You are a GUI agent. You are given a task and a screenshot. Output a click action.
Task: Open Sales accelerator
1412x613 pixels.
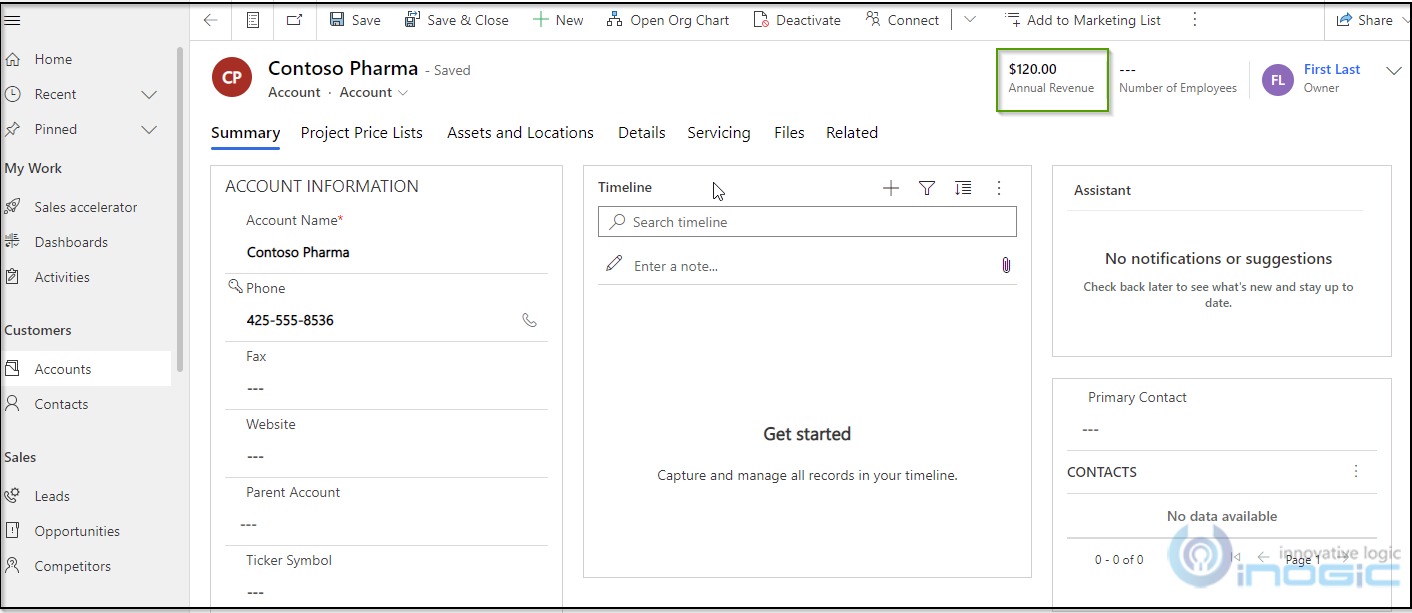pyautogui.click(x=86, y=207)
